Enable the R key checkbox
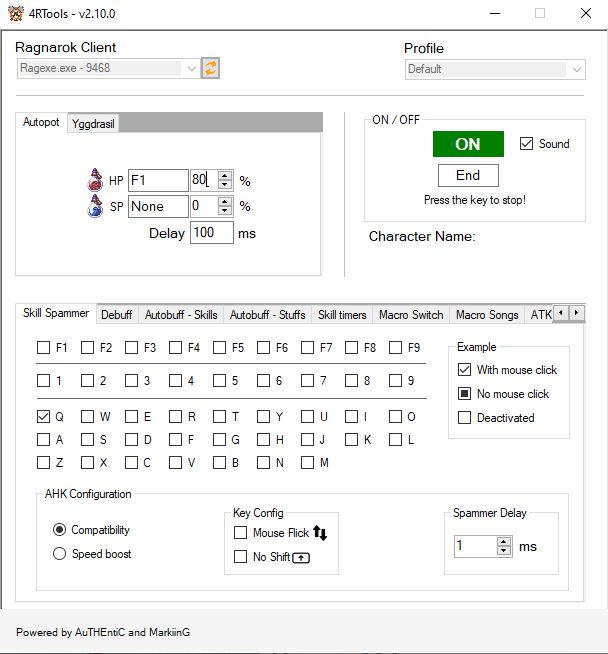Screen dimensions: 608x654 [175, 416]
